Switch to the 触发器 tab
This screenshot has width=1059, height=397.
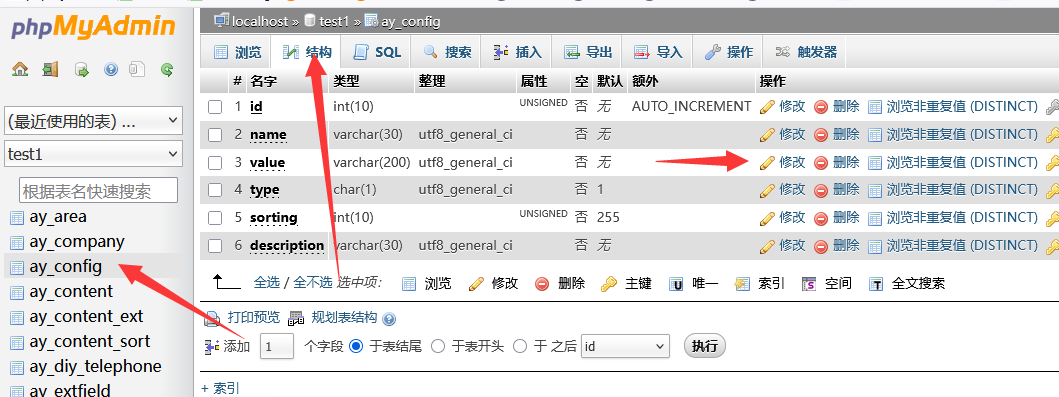[x=805, y=52]
